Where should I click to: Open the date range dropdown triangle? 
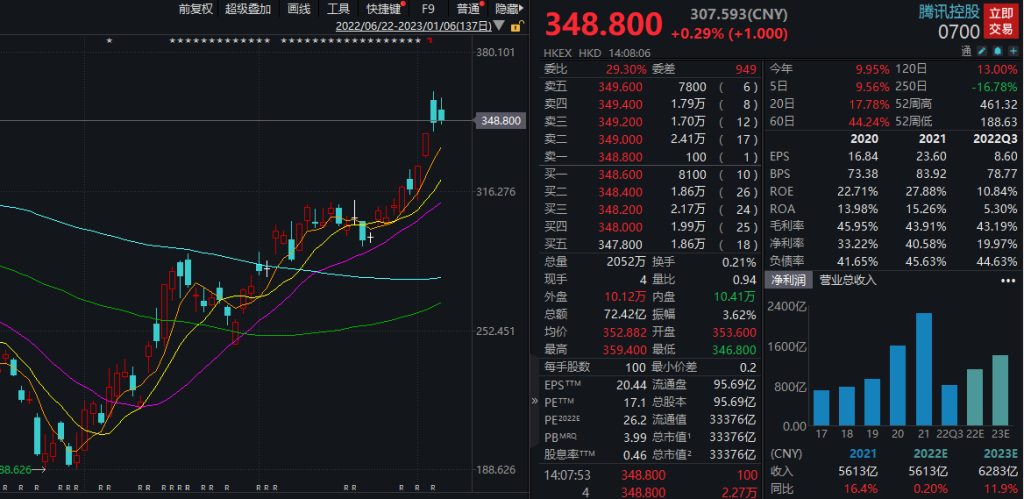[499, 26]
